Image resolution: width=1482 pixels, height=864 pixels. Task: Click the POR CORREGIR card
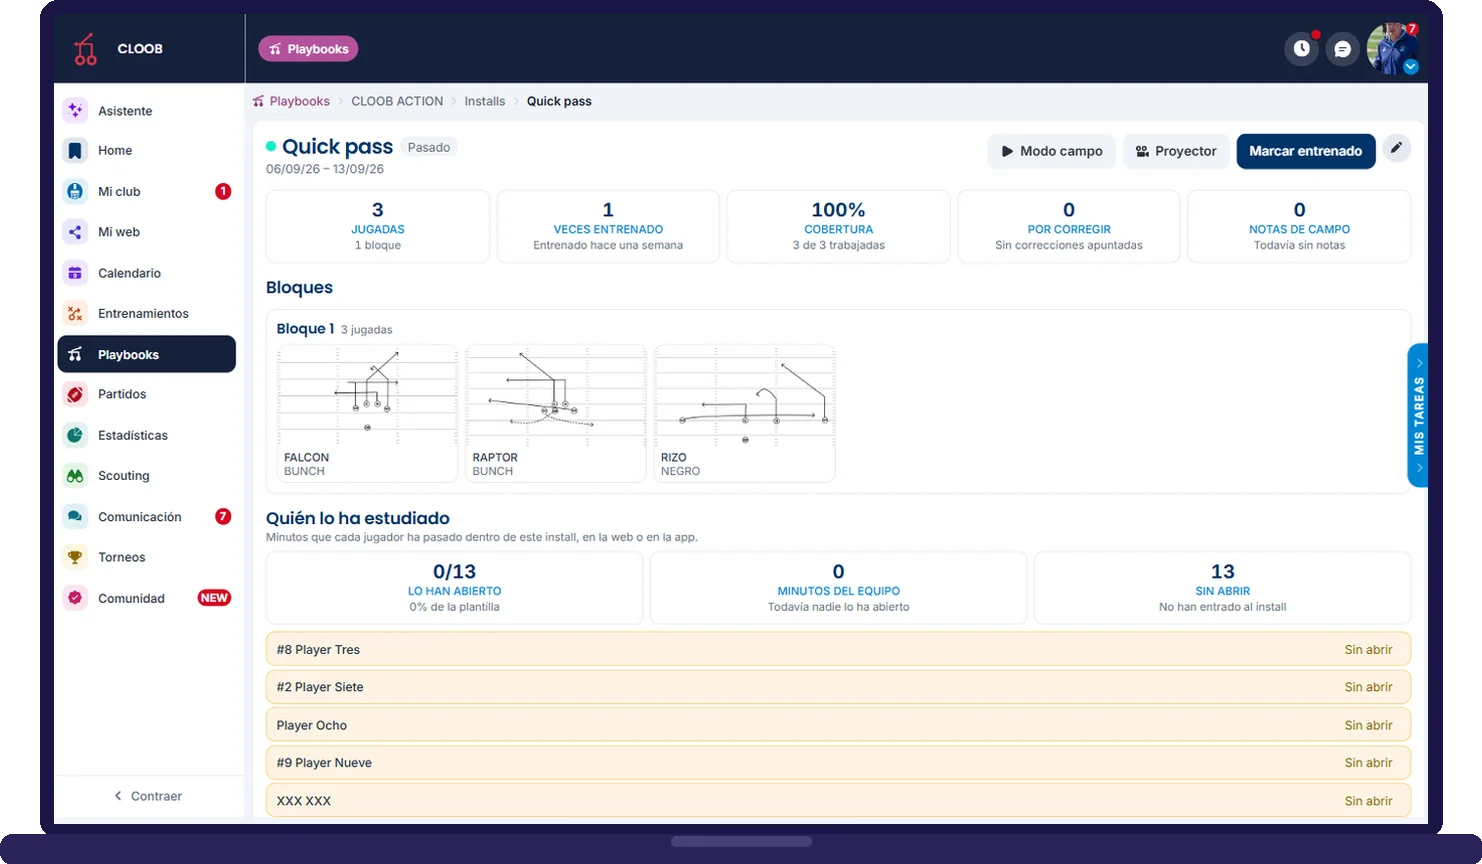(1069, 227)
